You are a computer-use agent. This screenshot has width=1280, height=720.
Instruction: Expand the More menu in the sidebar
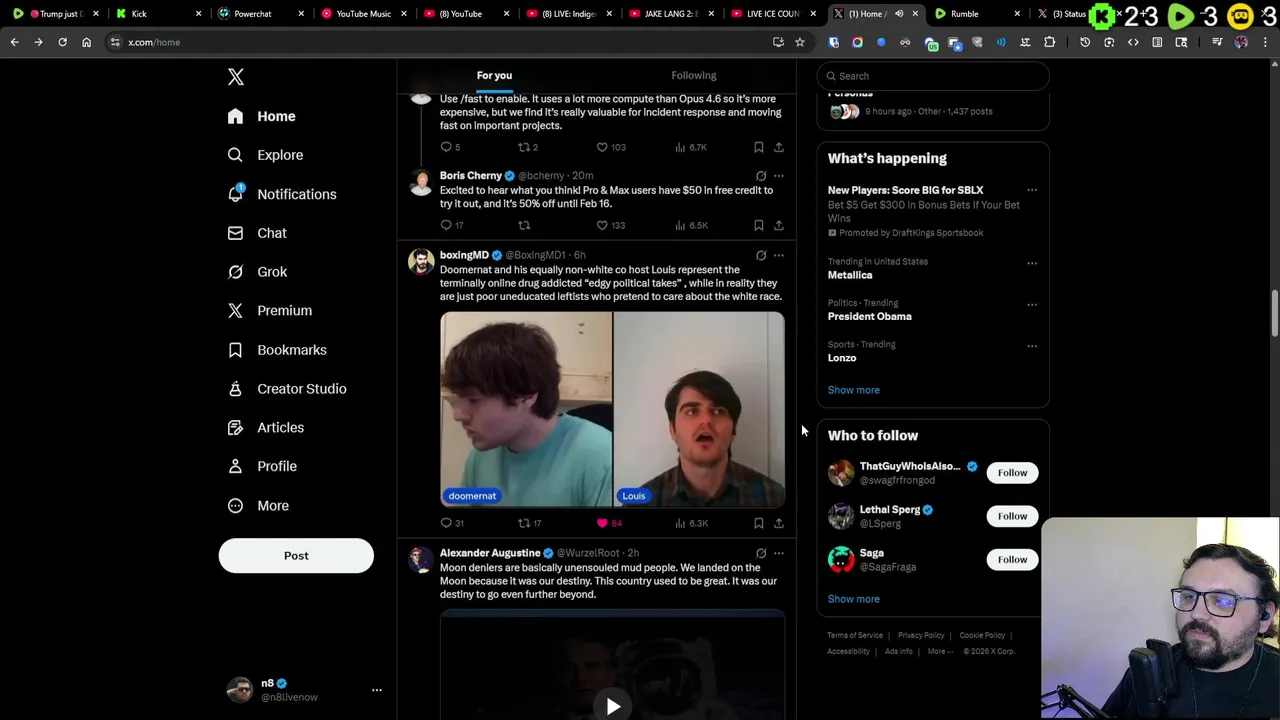(x=259, y=506)
